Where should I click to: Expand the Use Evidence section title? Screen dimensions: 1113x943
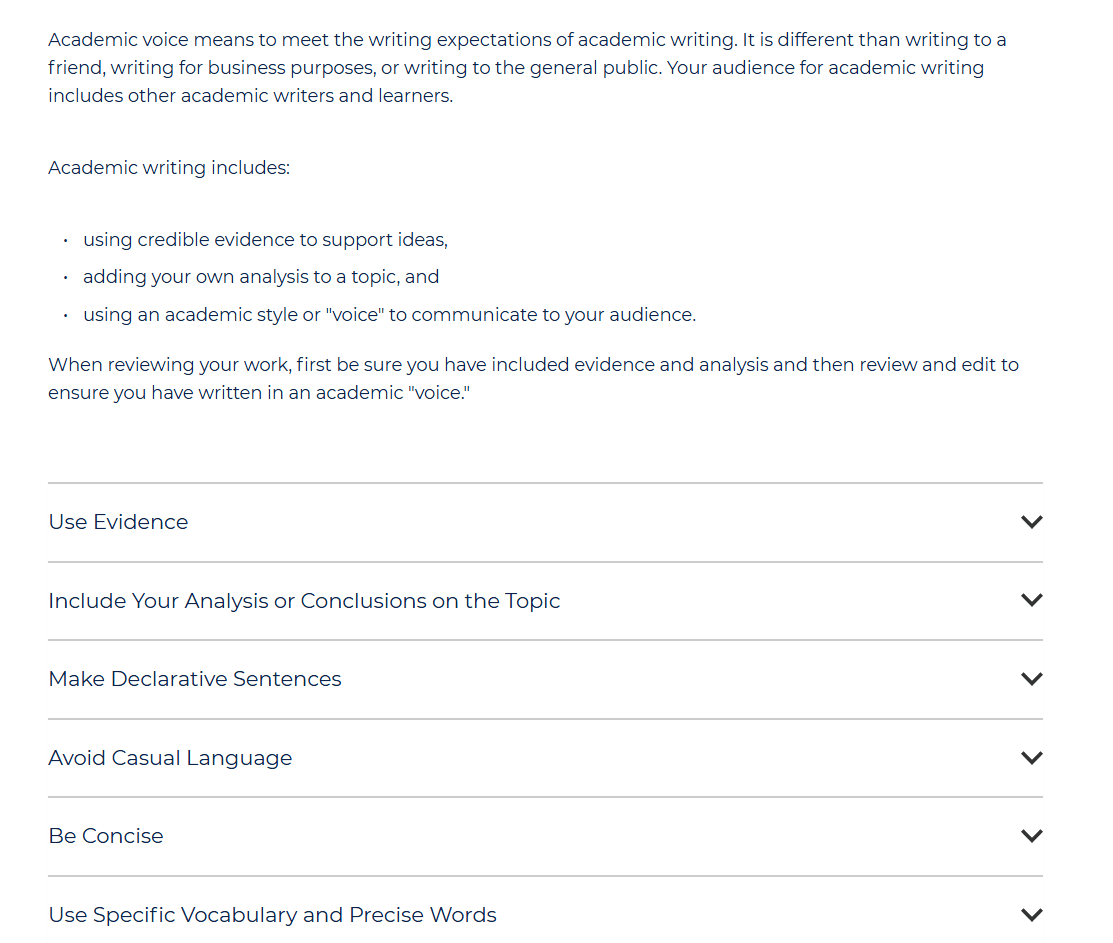(x=119, y=522)
